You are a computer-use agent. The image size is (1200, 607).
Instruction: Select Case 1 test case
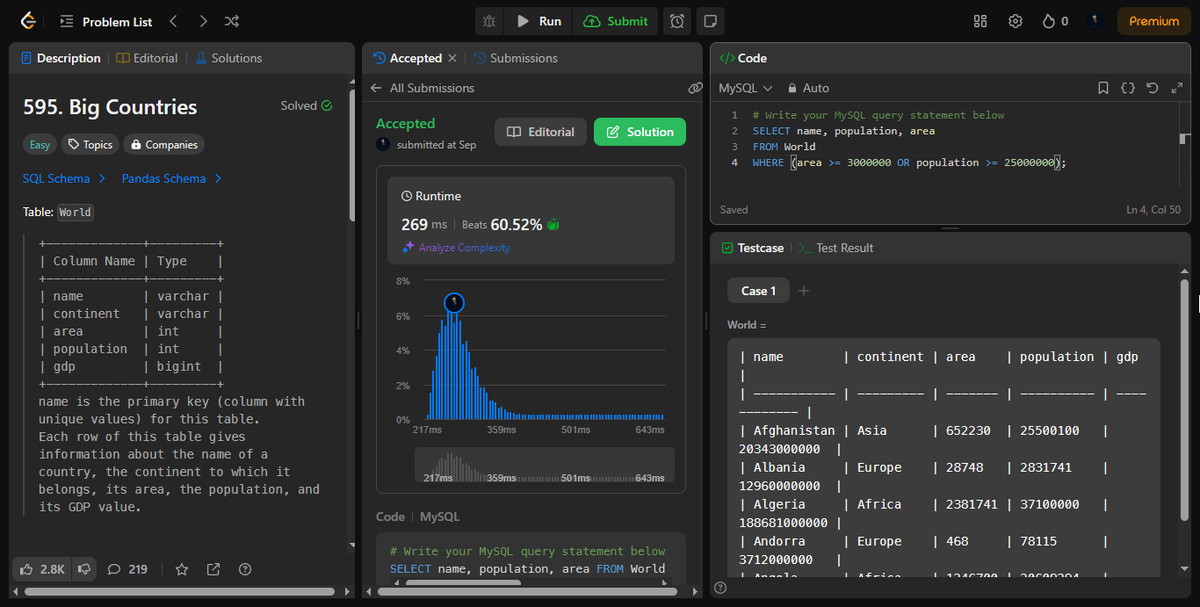758,291
